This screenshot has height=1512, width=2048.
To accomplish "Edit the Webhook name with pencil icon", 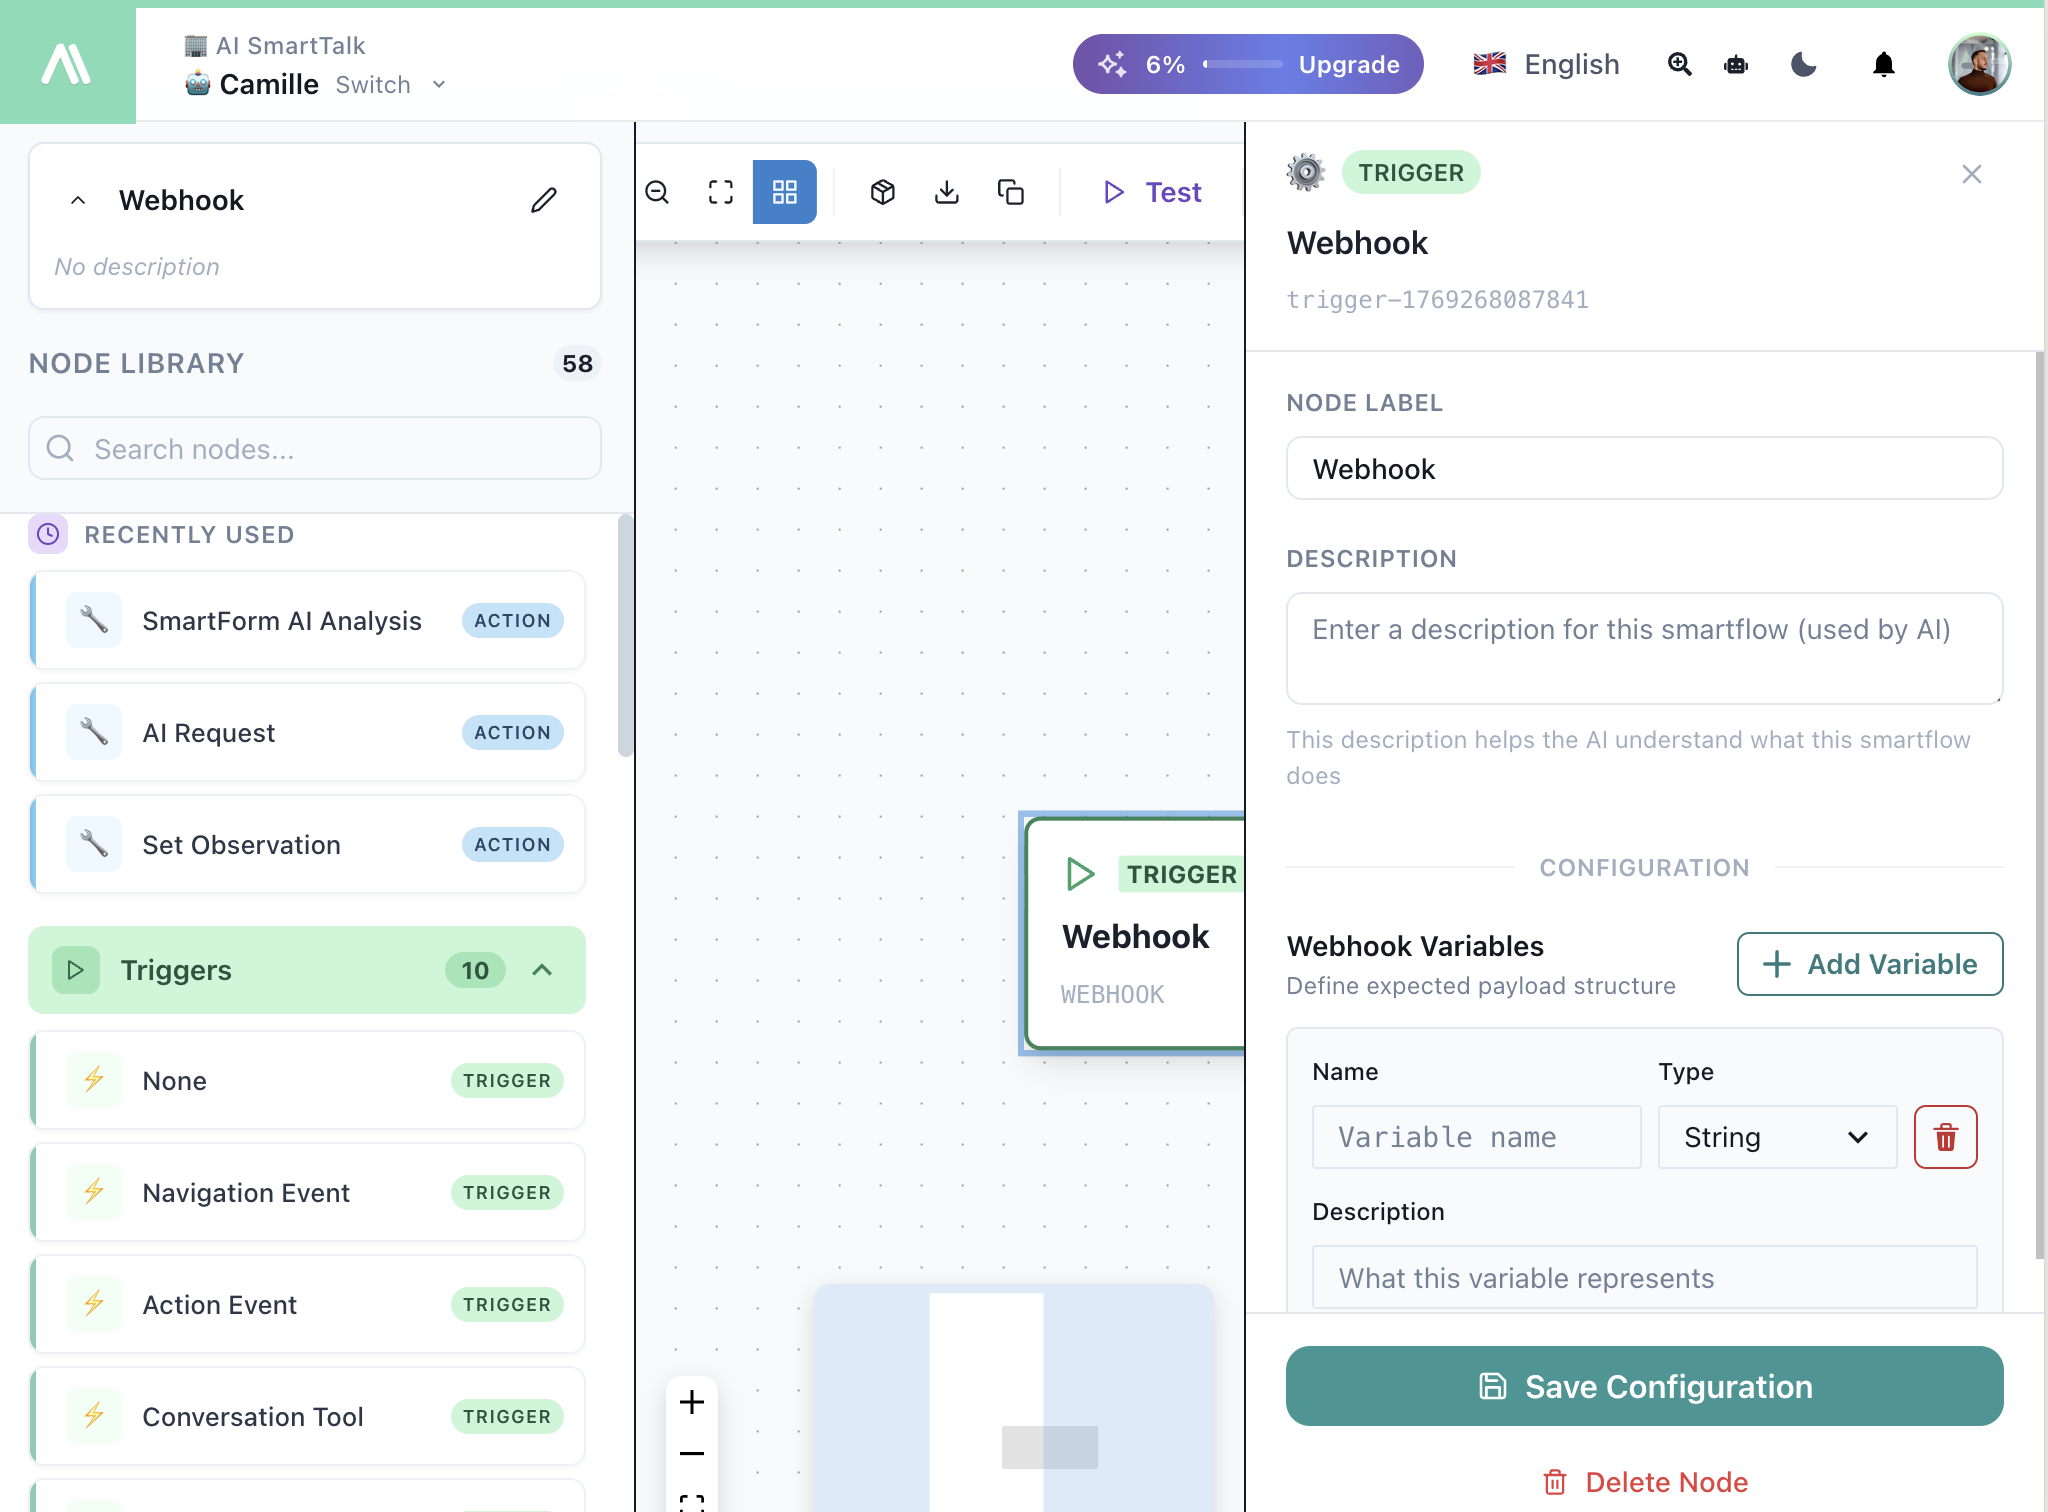I will (543, 200).
